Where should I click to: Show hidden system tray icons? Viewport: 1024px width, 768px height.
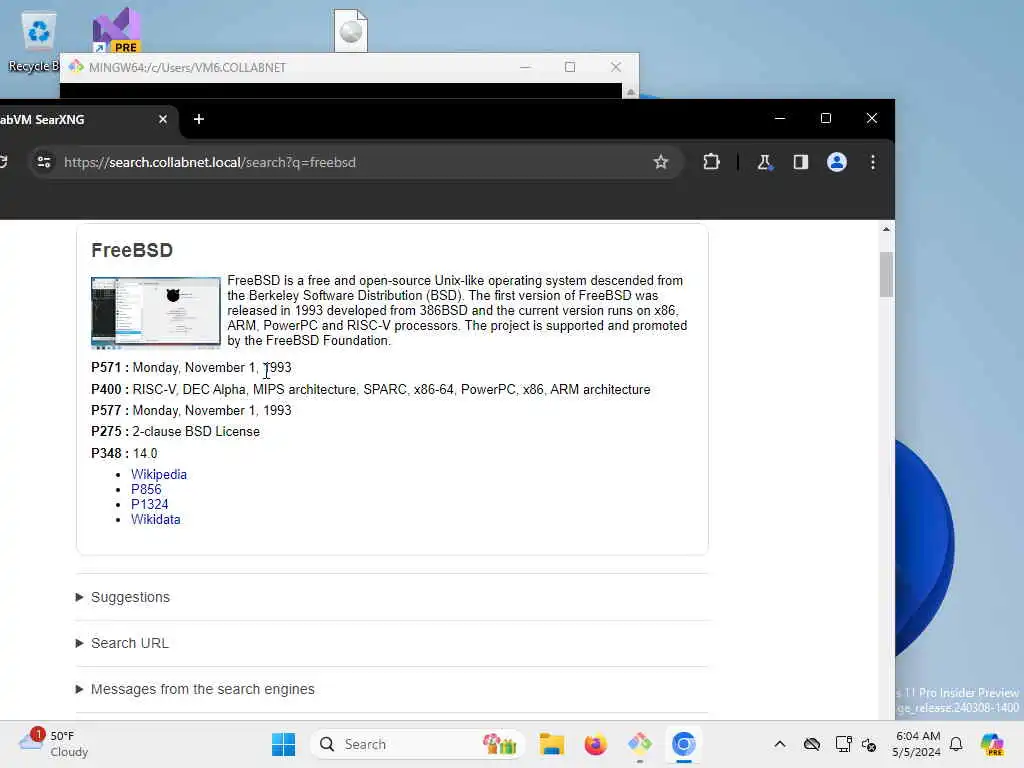(x=780, y=744)
